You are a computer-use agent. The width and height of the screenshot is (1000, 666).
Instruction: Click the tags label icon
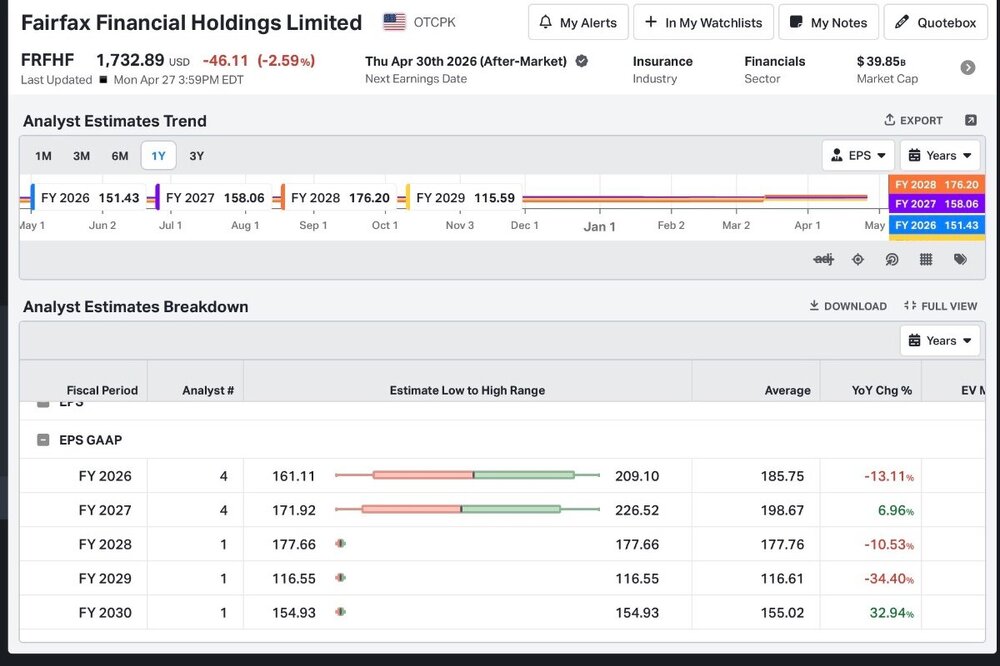point(960,259)
